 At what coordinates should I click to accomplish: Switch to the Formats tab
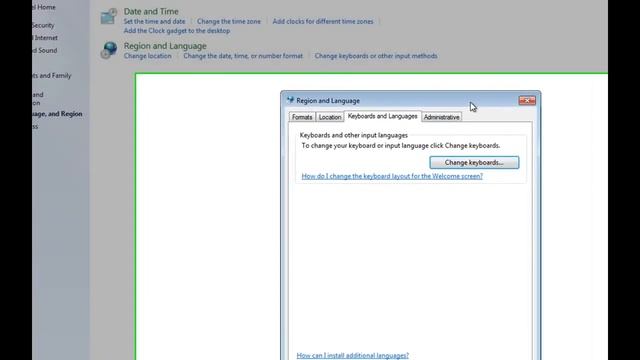pos(302,117)
